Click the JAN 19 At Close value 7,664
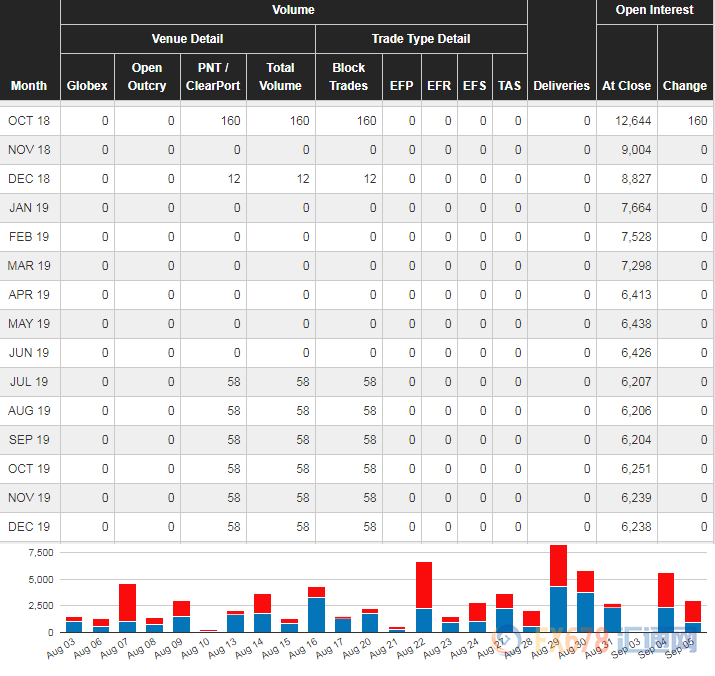Image resolution: width=715 pixels, height=676 pixels. (x=636, y=208)
